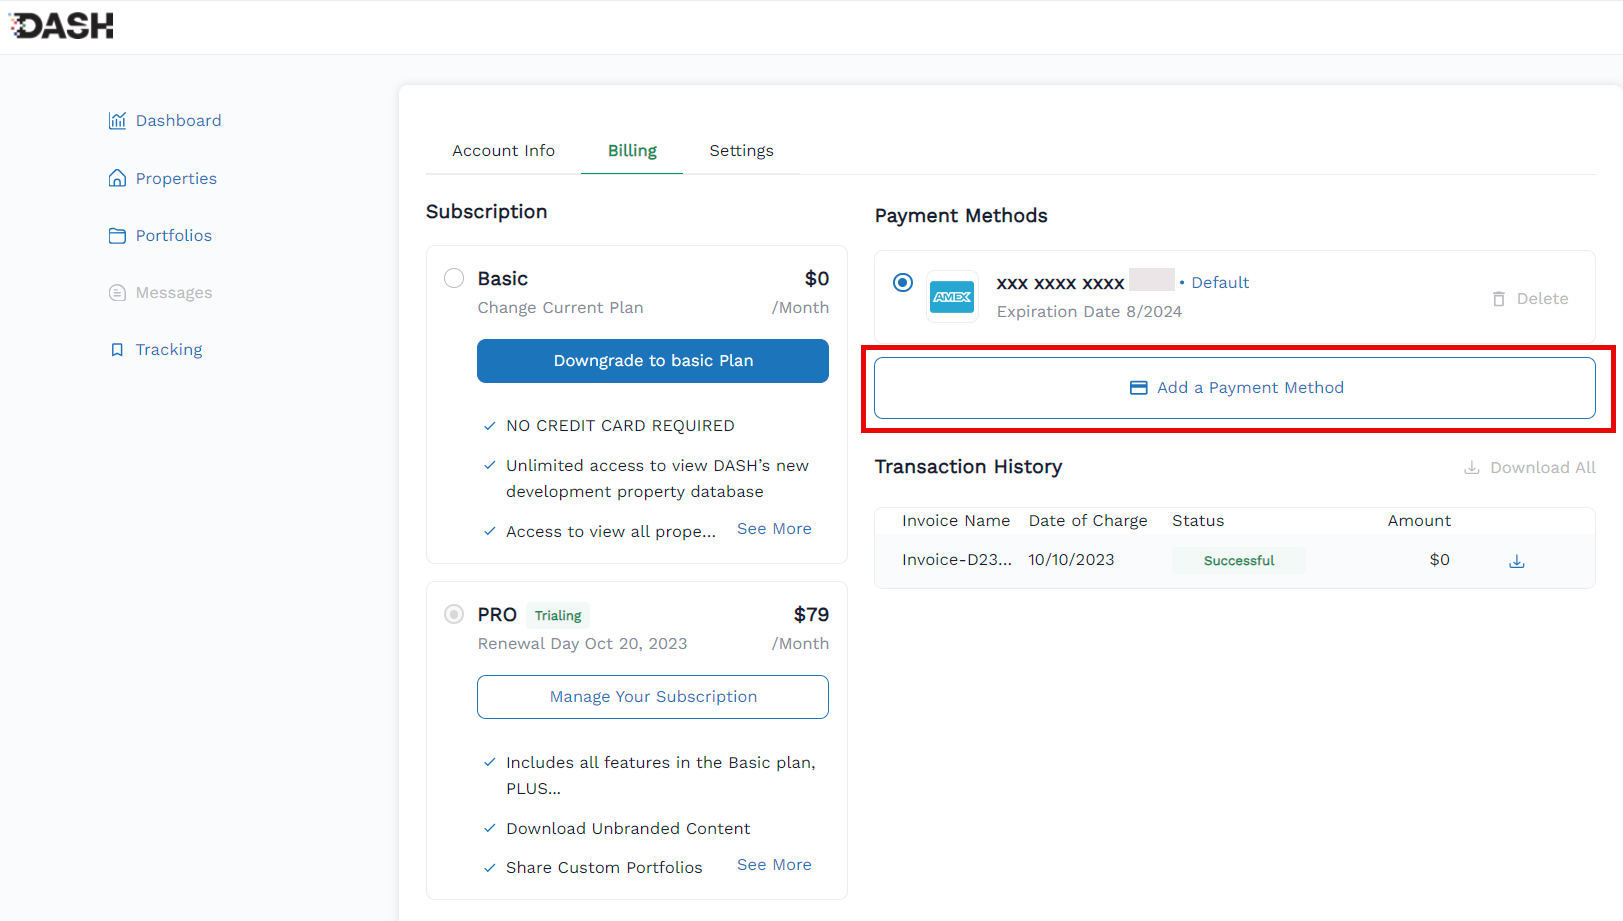Select AMEX card radio button

click(x=903, y=282)
